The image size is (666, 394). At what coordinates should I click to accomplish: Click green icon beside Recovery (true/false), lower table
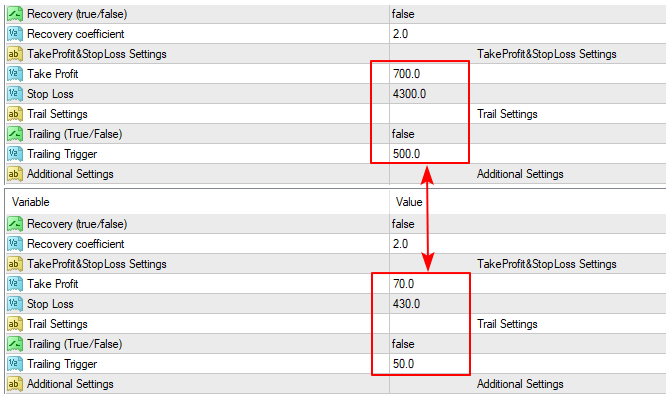tap(14, 224)
